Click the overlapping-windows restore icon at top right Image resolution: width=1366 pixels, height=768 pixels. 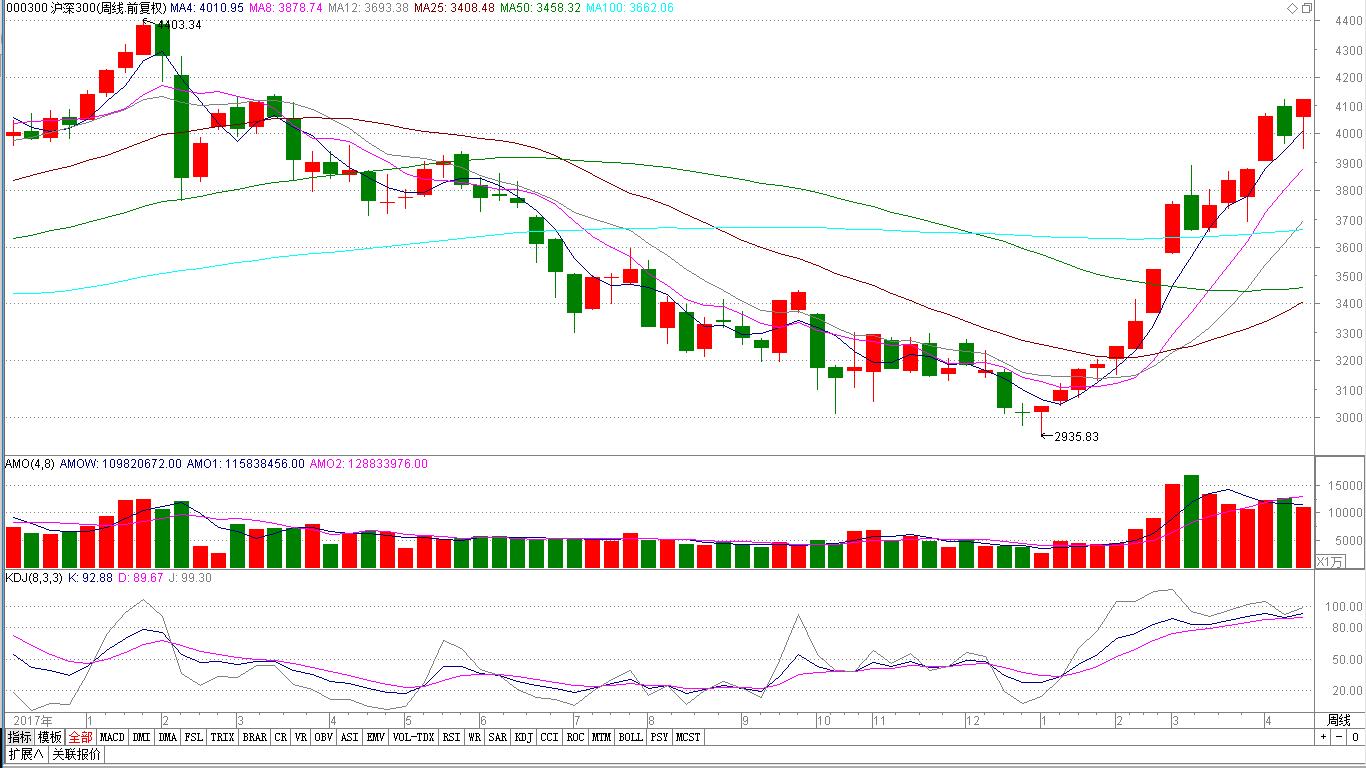coord(1307,8)
